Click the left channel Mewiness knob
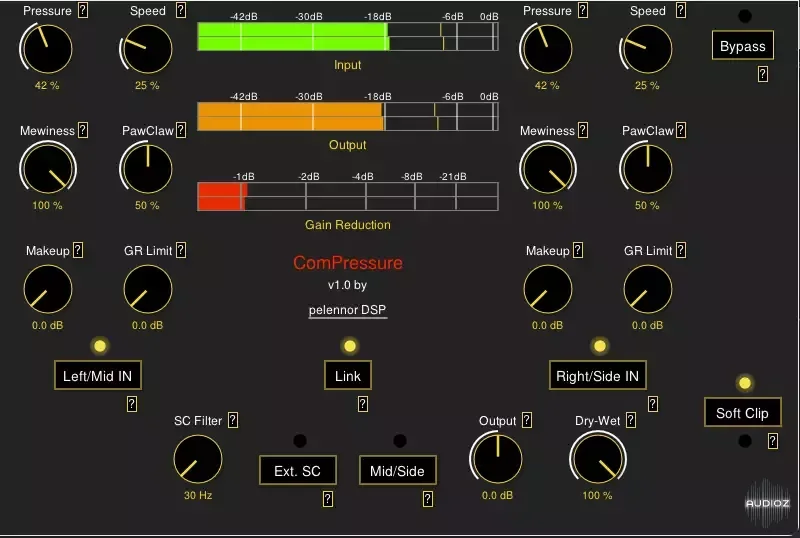 [47, 169]
